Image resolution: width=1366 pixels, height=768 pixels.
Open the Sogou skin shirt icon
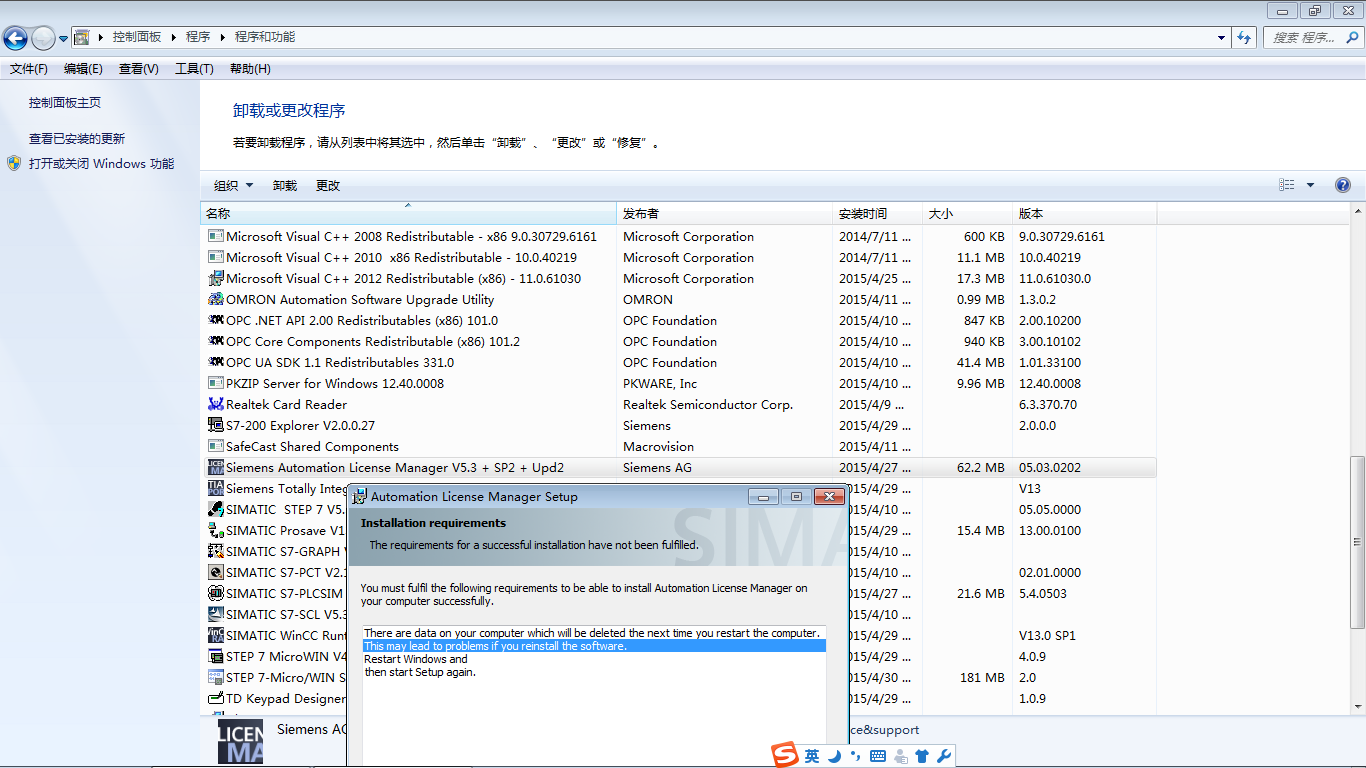922,757
